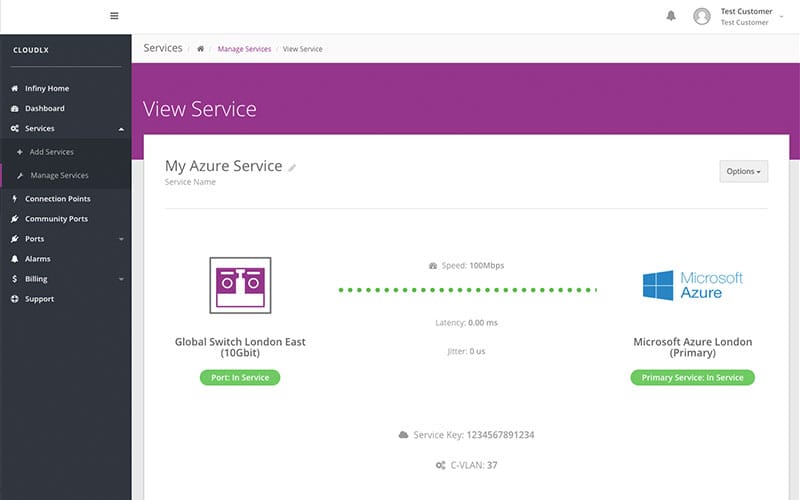
Task: Click Microsoft Azure London (Primary) label
Action: coord(692,347)
